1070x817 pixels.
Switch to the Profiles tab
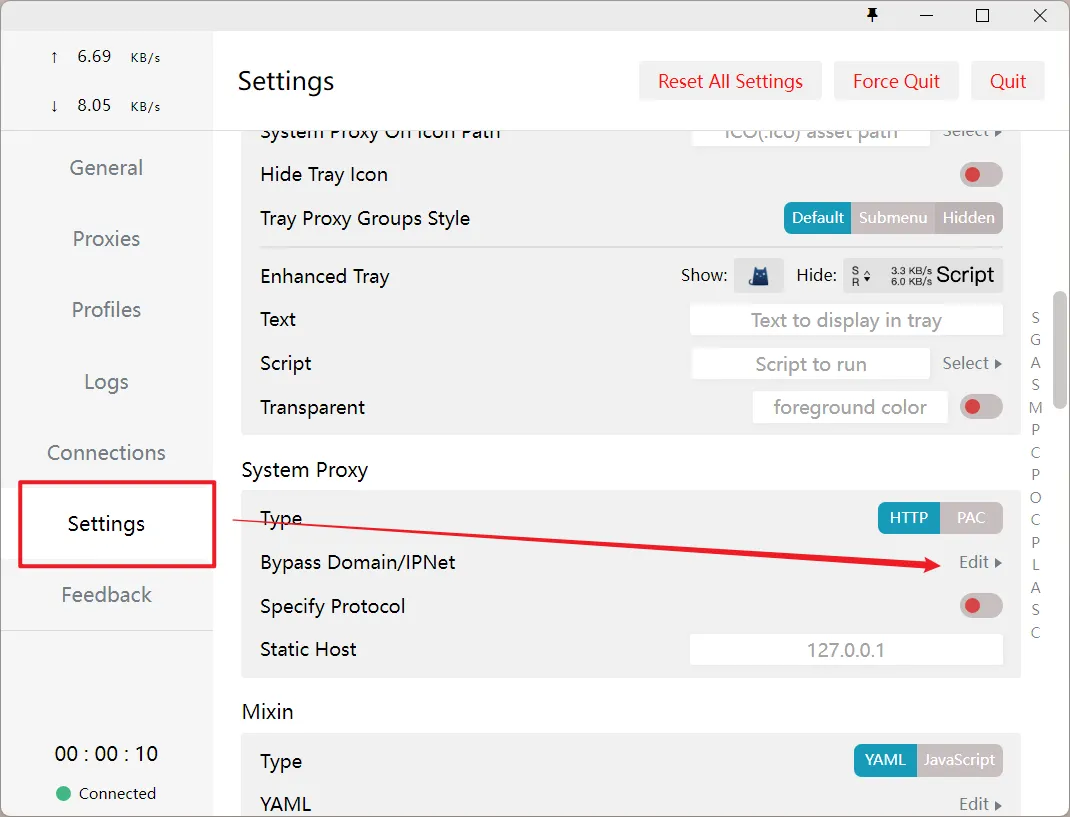[106, 310]
